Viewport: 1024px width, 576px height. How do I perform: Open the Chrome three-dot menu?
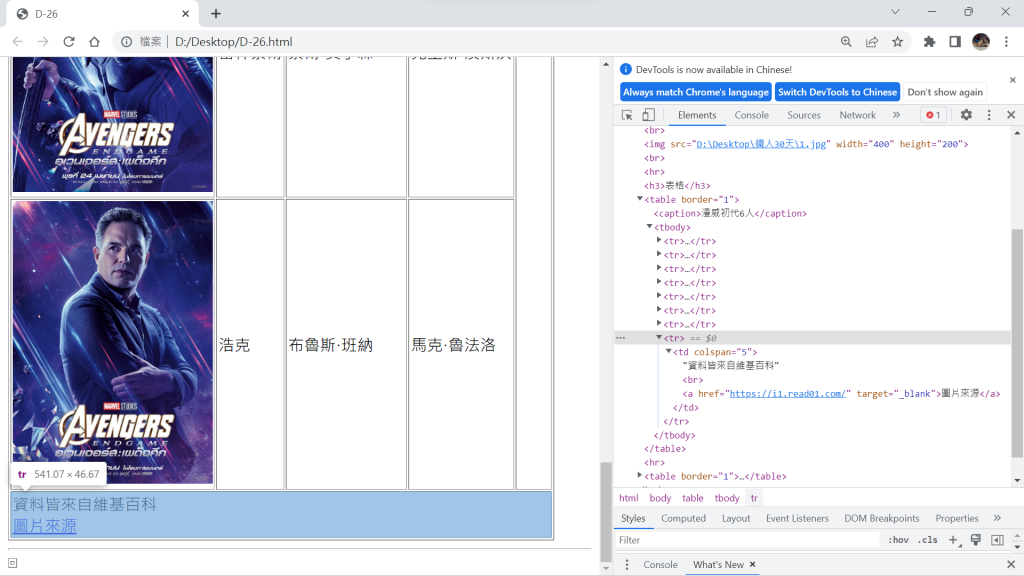1006,42
